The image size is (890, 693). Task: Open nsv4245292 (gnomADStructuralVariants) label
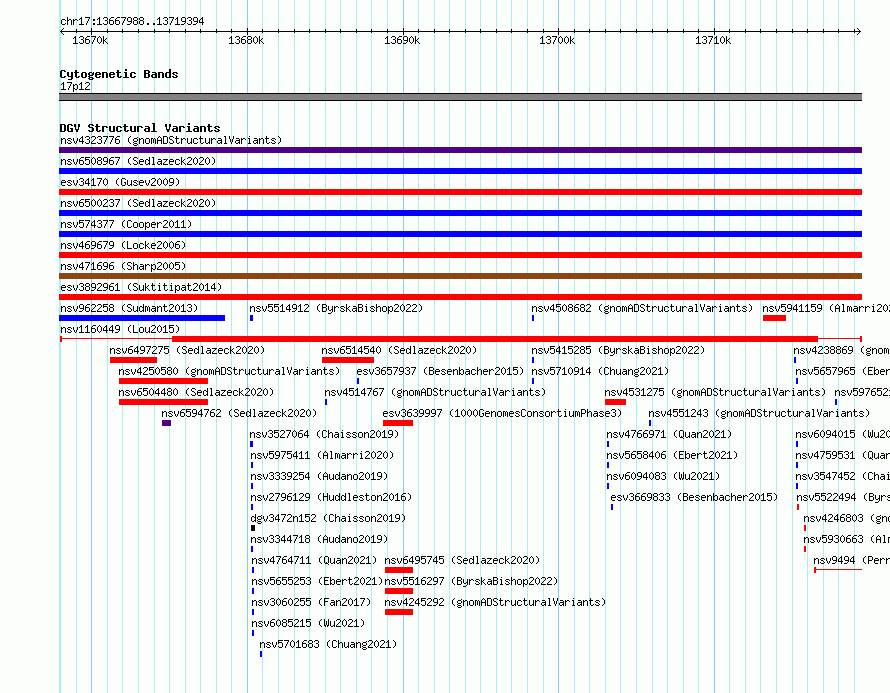pos(495,602)
